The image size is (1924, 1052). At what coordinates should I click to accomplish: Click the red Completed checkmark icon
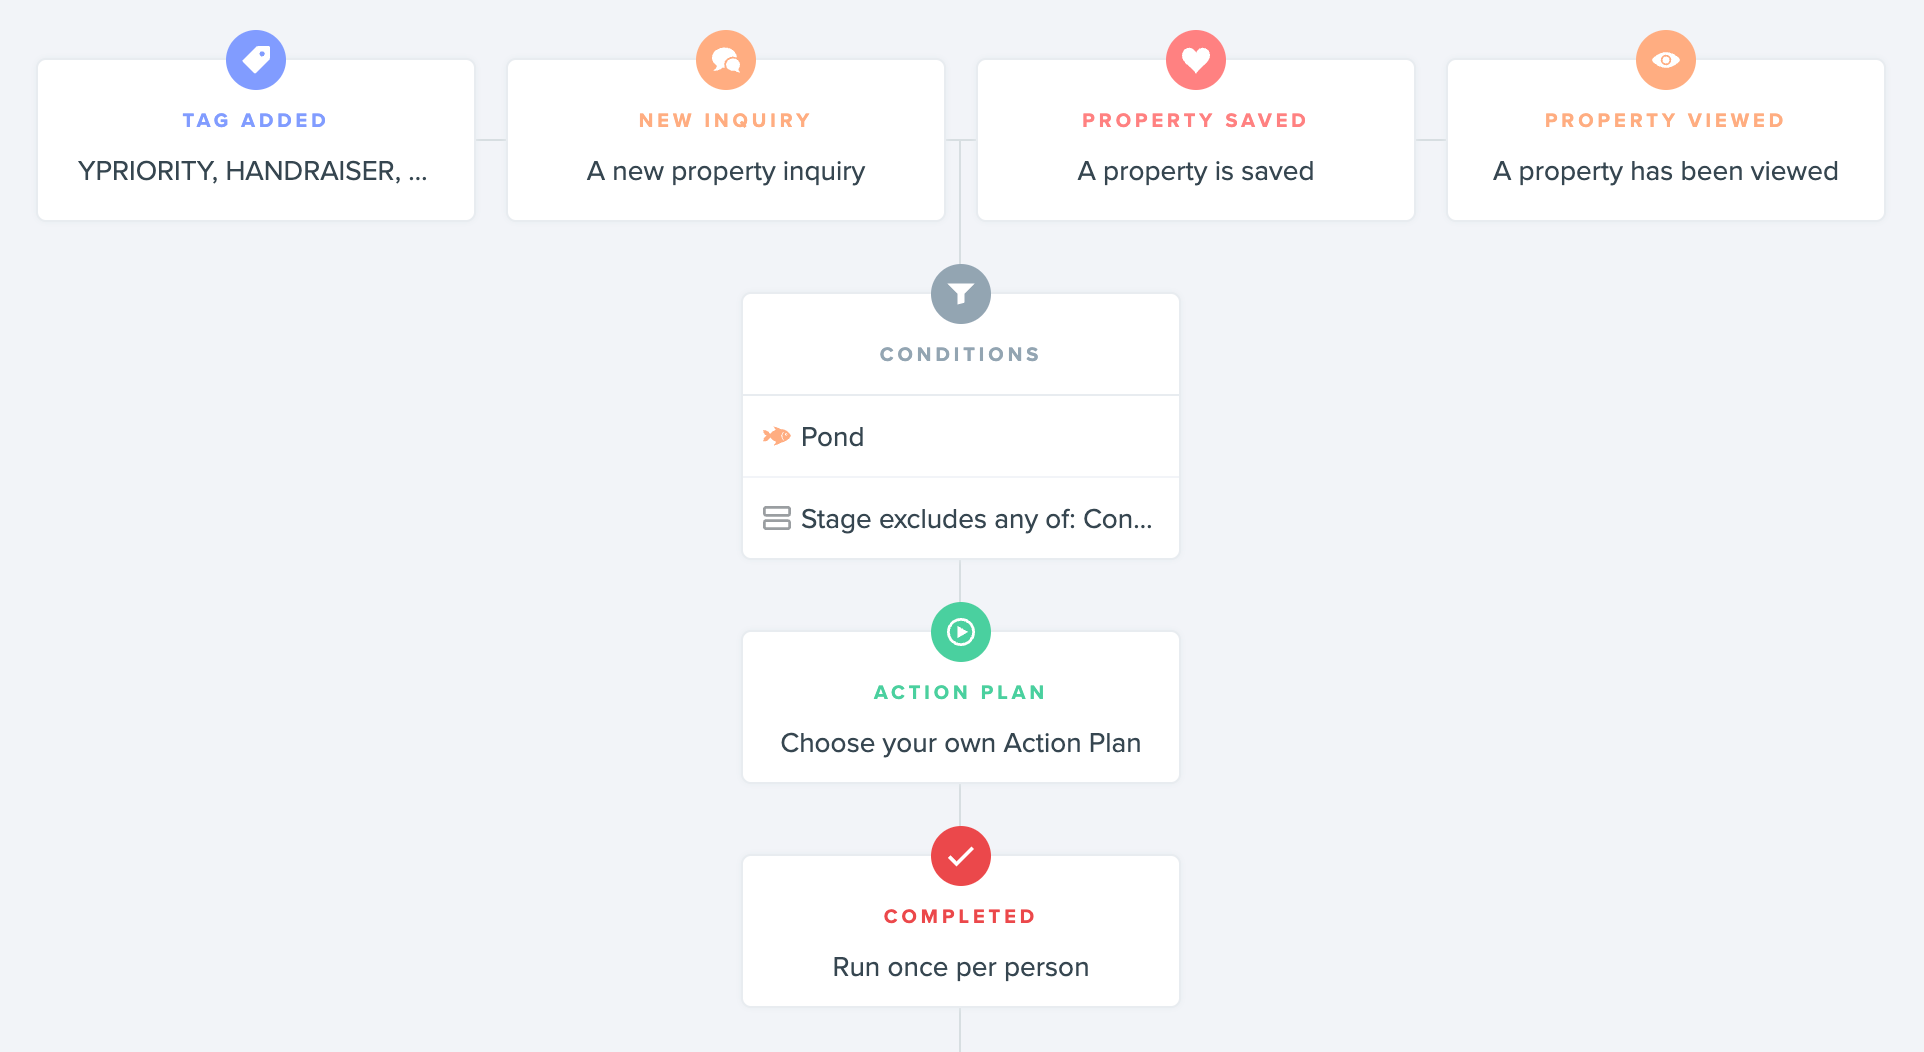[961, 856]
